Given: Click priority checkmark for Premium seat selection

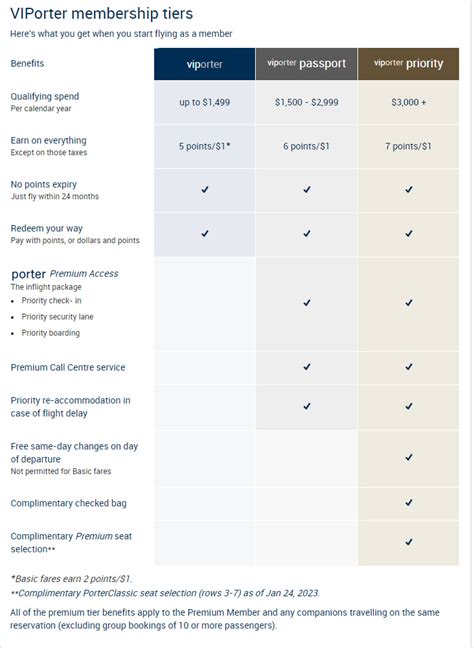Looking at the screenshot, I should (409, 542).
